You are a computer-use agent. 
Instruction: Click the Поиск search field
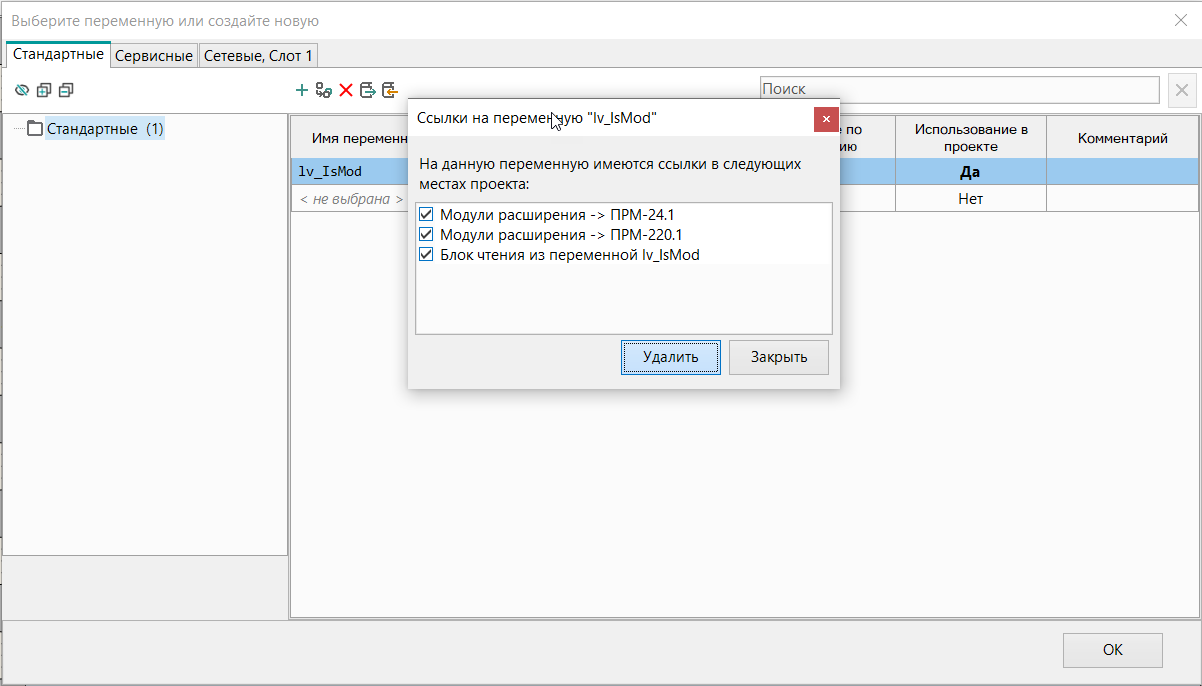point(959,90)
